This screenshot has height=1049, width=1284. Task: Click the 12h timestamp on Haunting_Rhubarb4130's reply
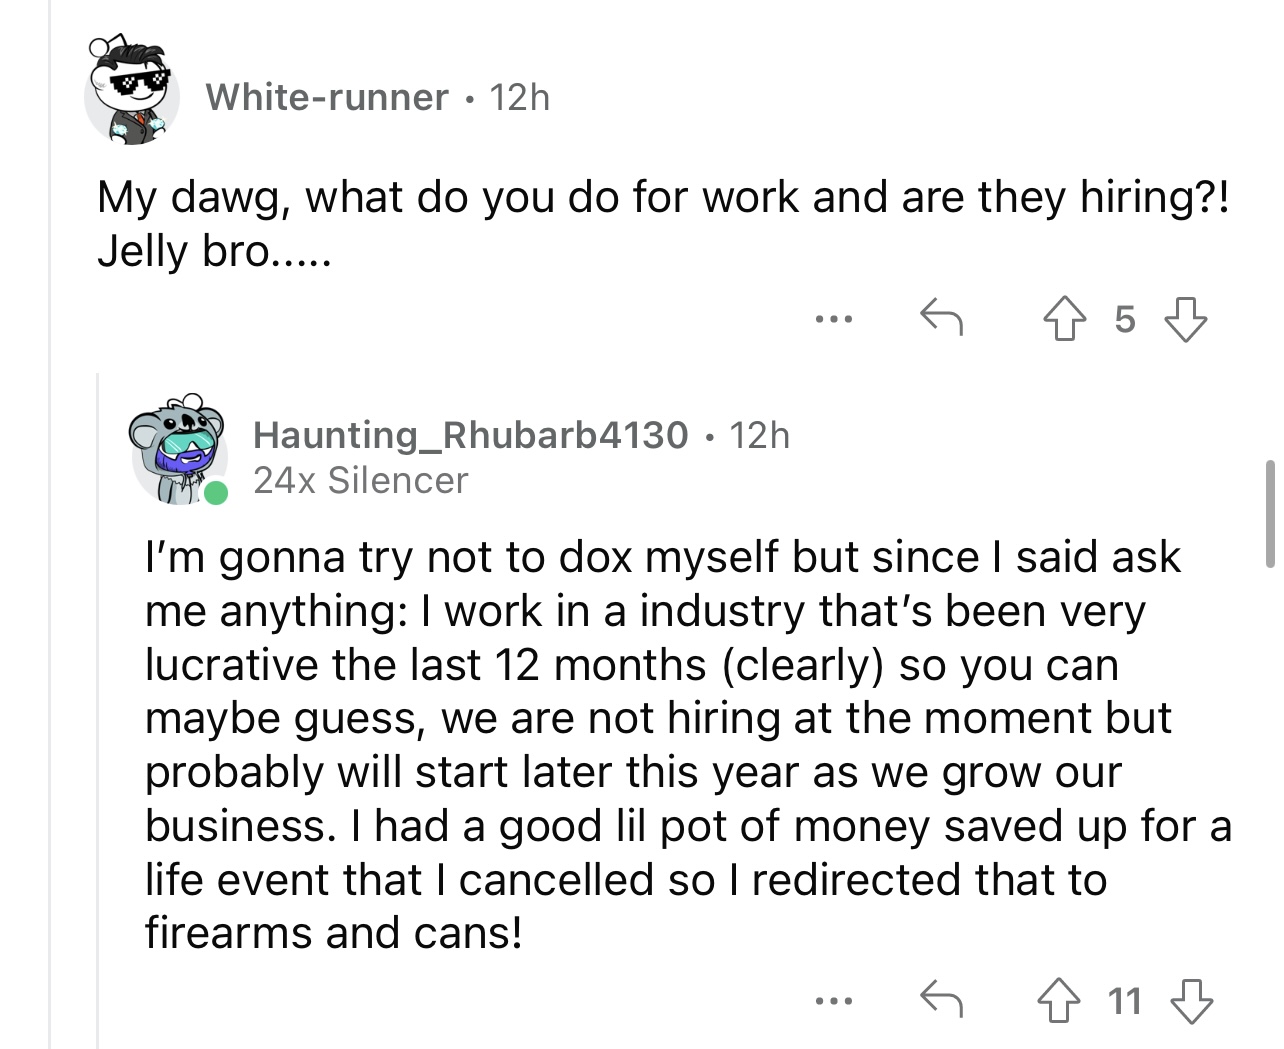(760, 435)
